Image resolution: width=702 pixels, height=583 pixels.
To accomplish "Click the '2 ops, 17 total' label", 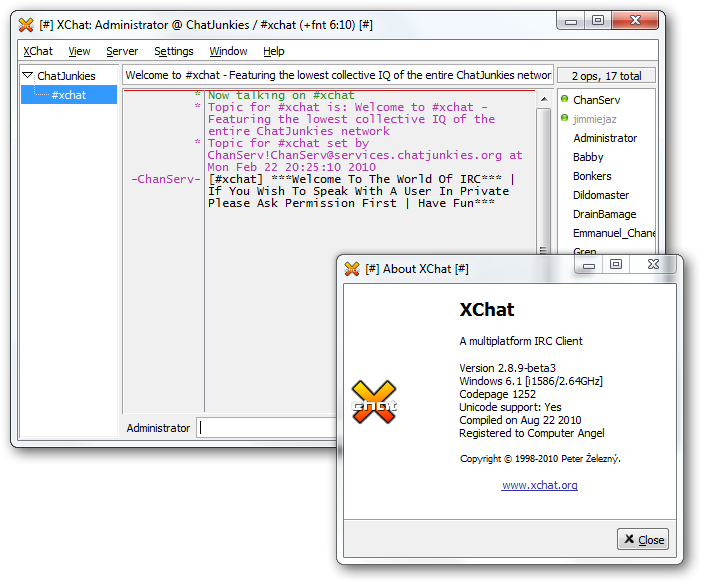I will click(x=607, y=76).
